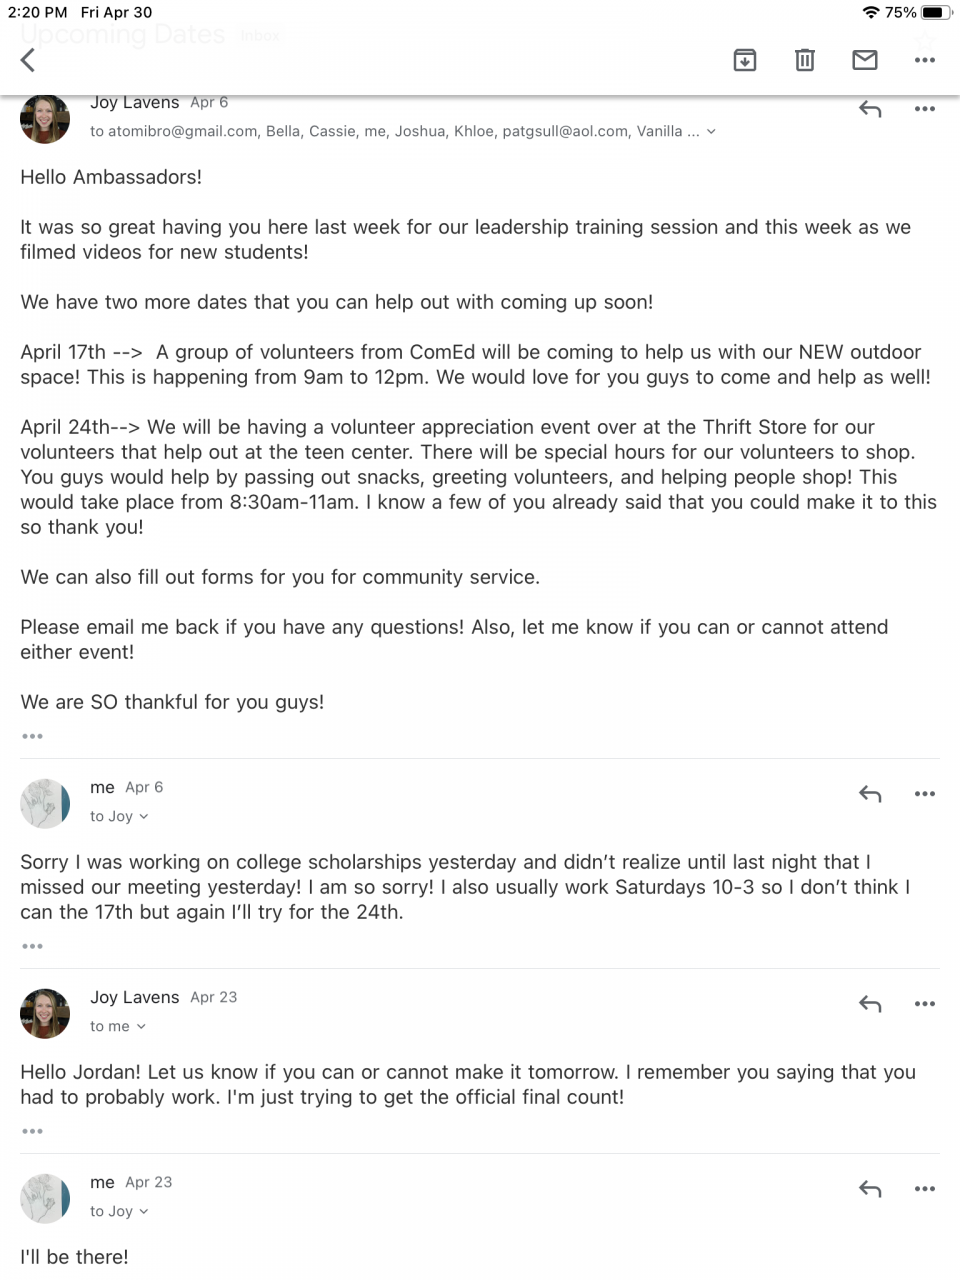
Task: Open more options for Joy's Apr 23 email
Action: (x=925, y=1004)
